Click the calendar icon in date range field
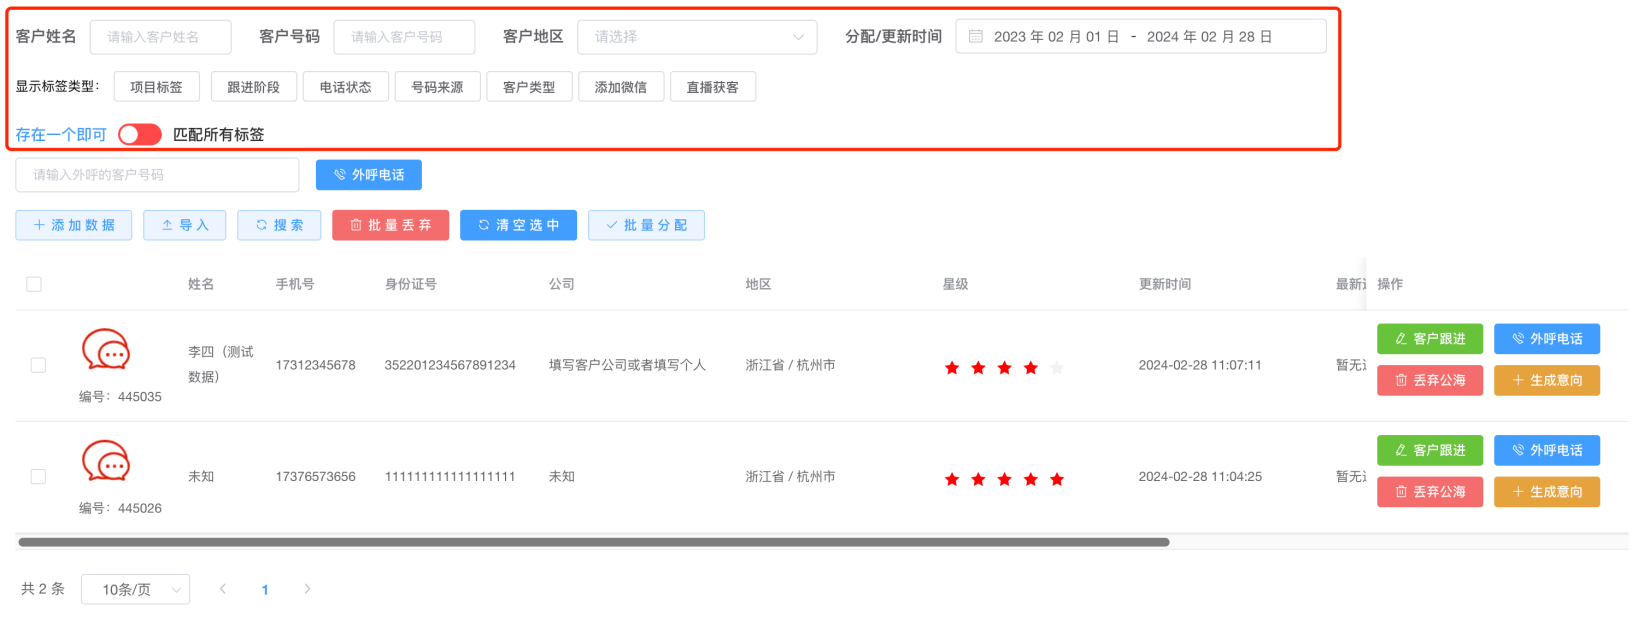The image size is (1644, 622). click(x=976, y=37)
